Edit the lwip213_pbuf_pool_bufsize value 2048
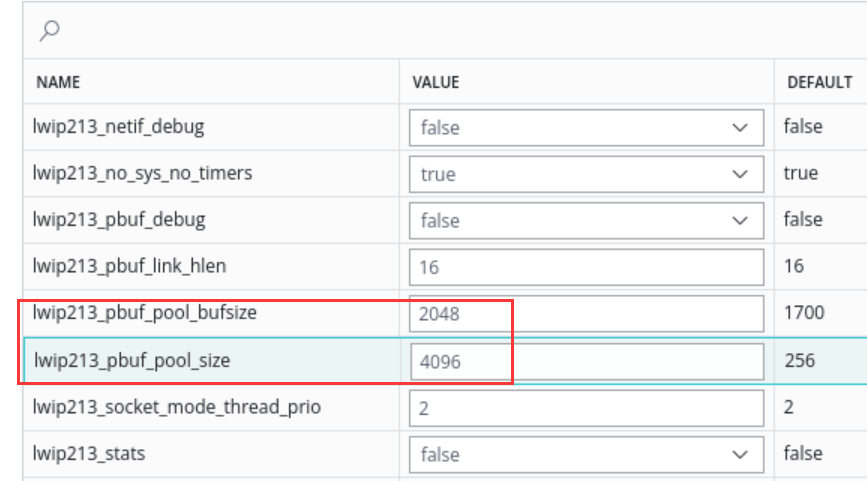 586,313
